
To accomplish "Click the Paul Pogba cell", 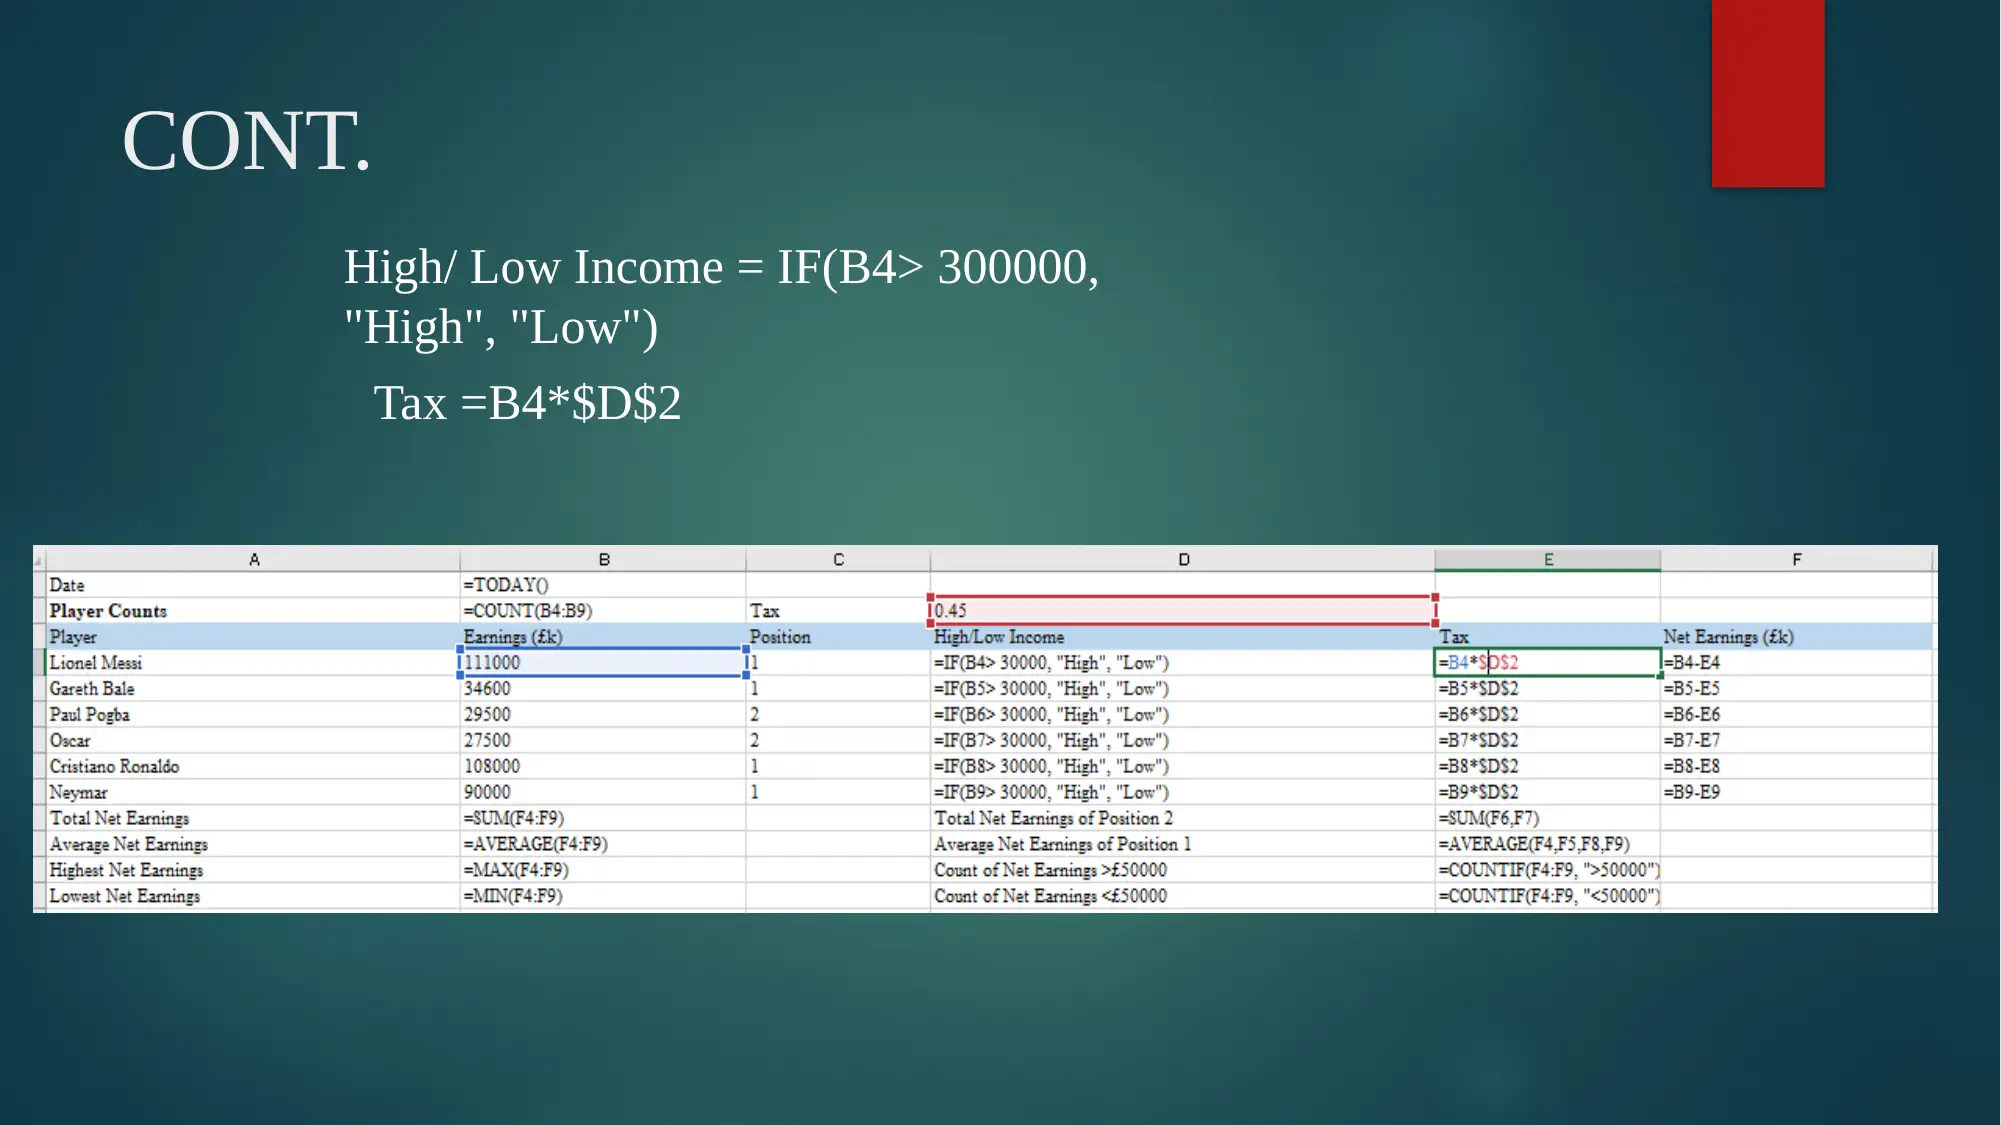I will (x=253, y=715).
